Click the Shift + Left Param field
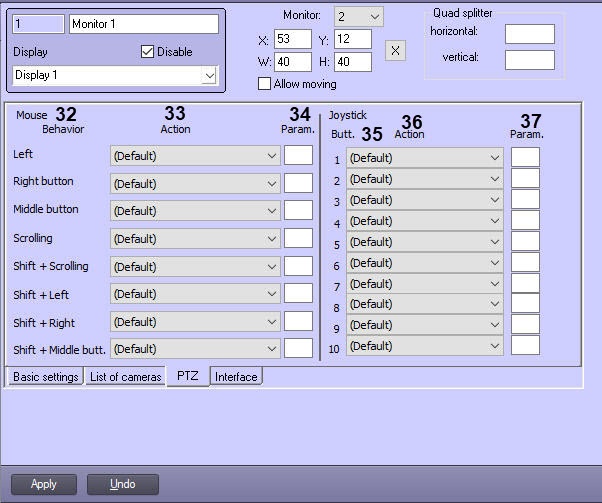 298,293
